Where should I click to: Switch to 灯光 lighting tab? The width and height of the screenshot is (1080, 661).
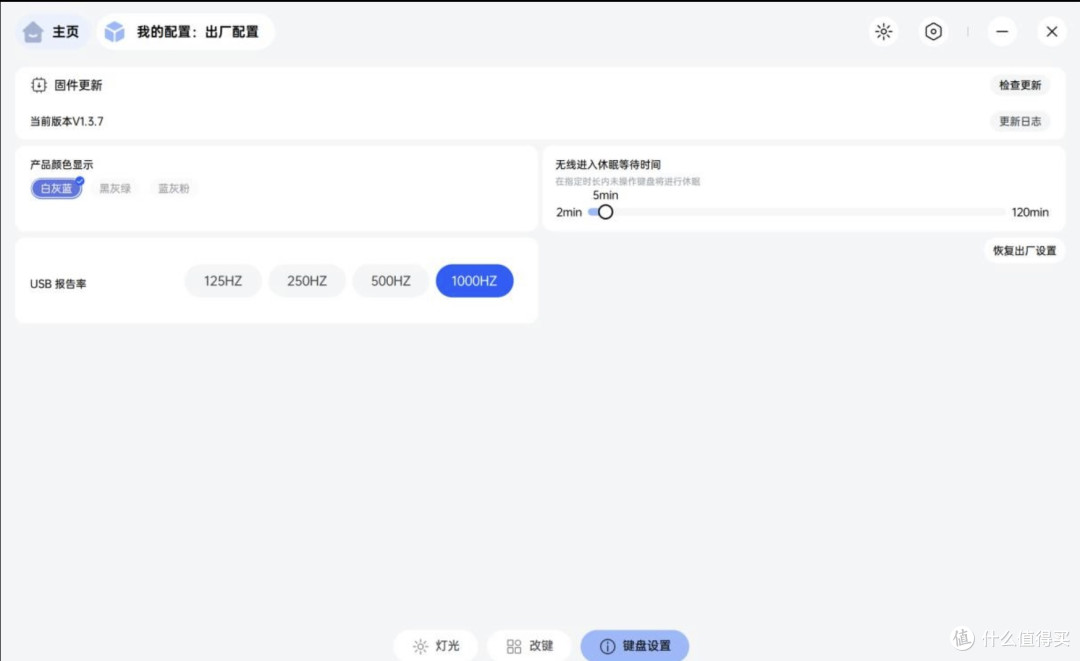tap(435, 646)
